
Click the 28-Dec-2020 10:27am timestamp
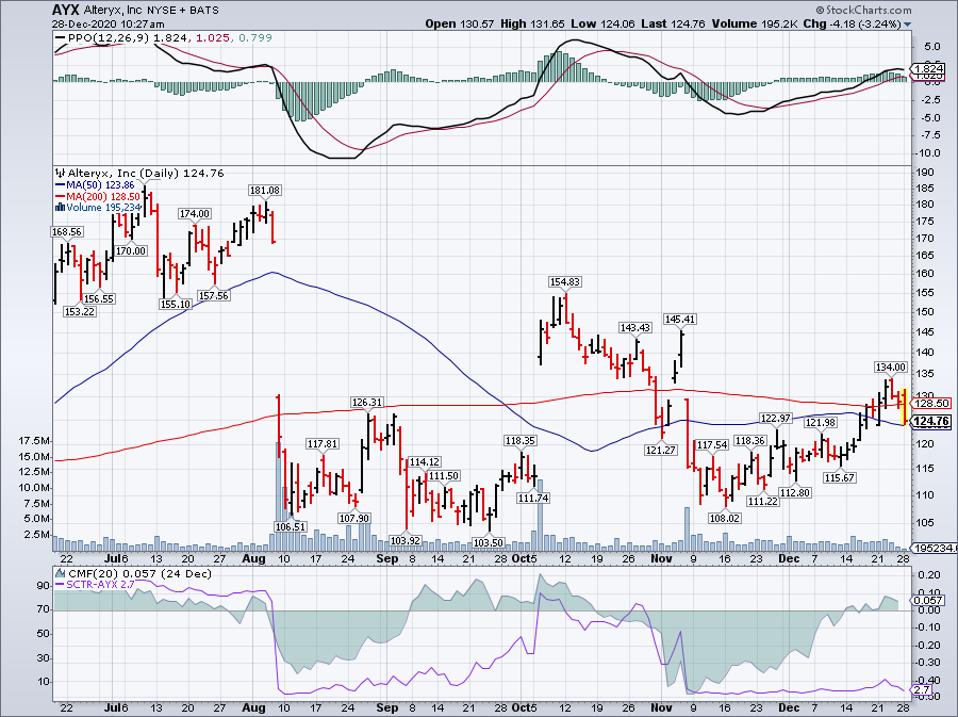[109, 24]
